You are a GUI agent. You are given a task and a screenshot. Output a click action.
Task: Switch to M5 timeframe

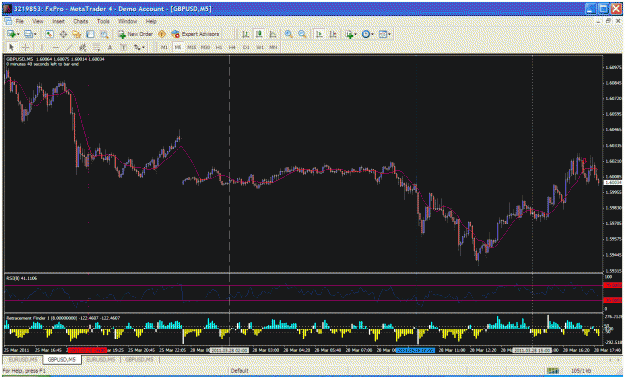[x=178, y=47]
